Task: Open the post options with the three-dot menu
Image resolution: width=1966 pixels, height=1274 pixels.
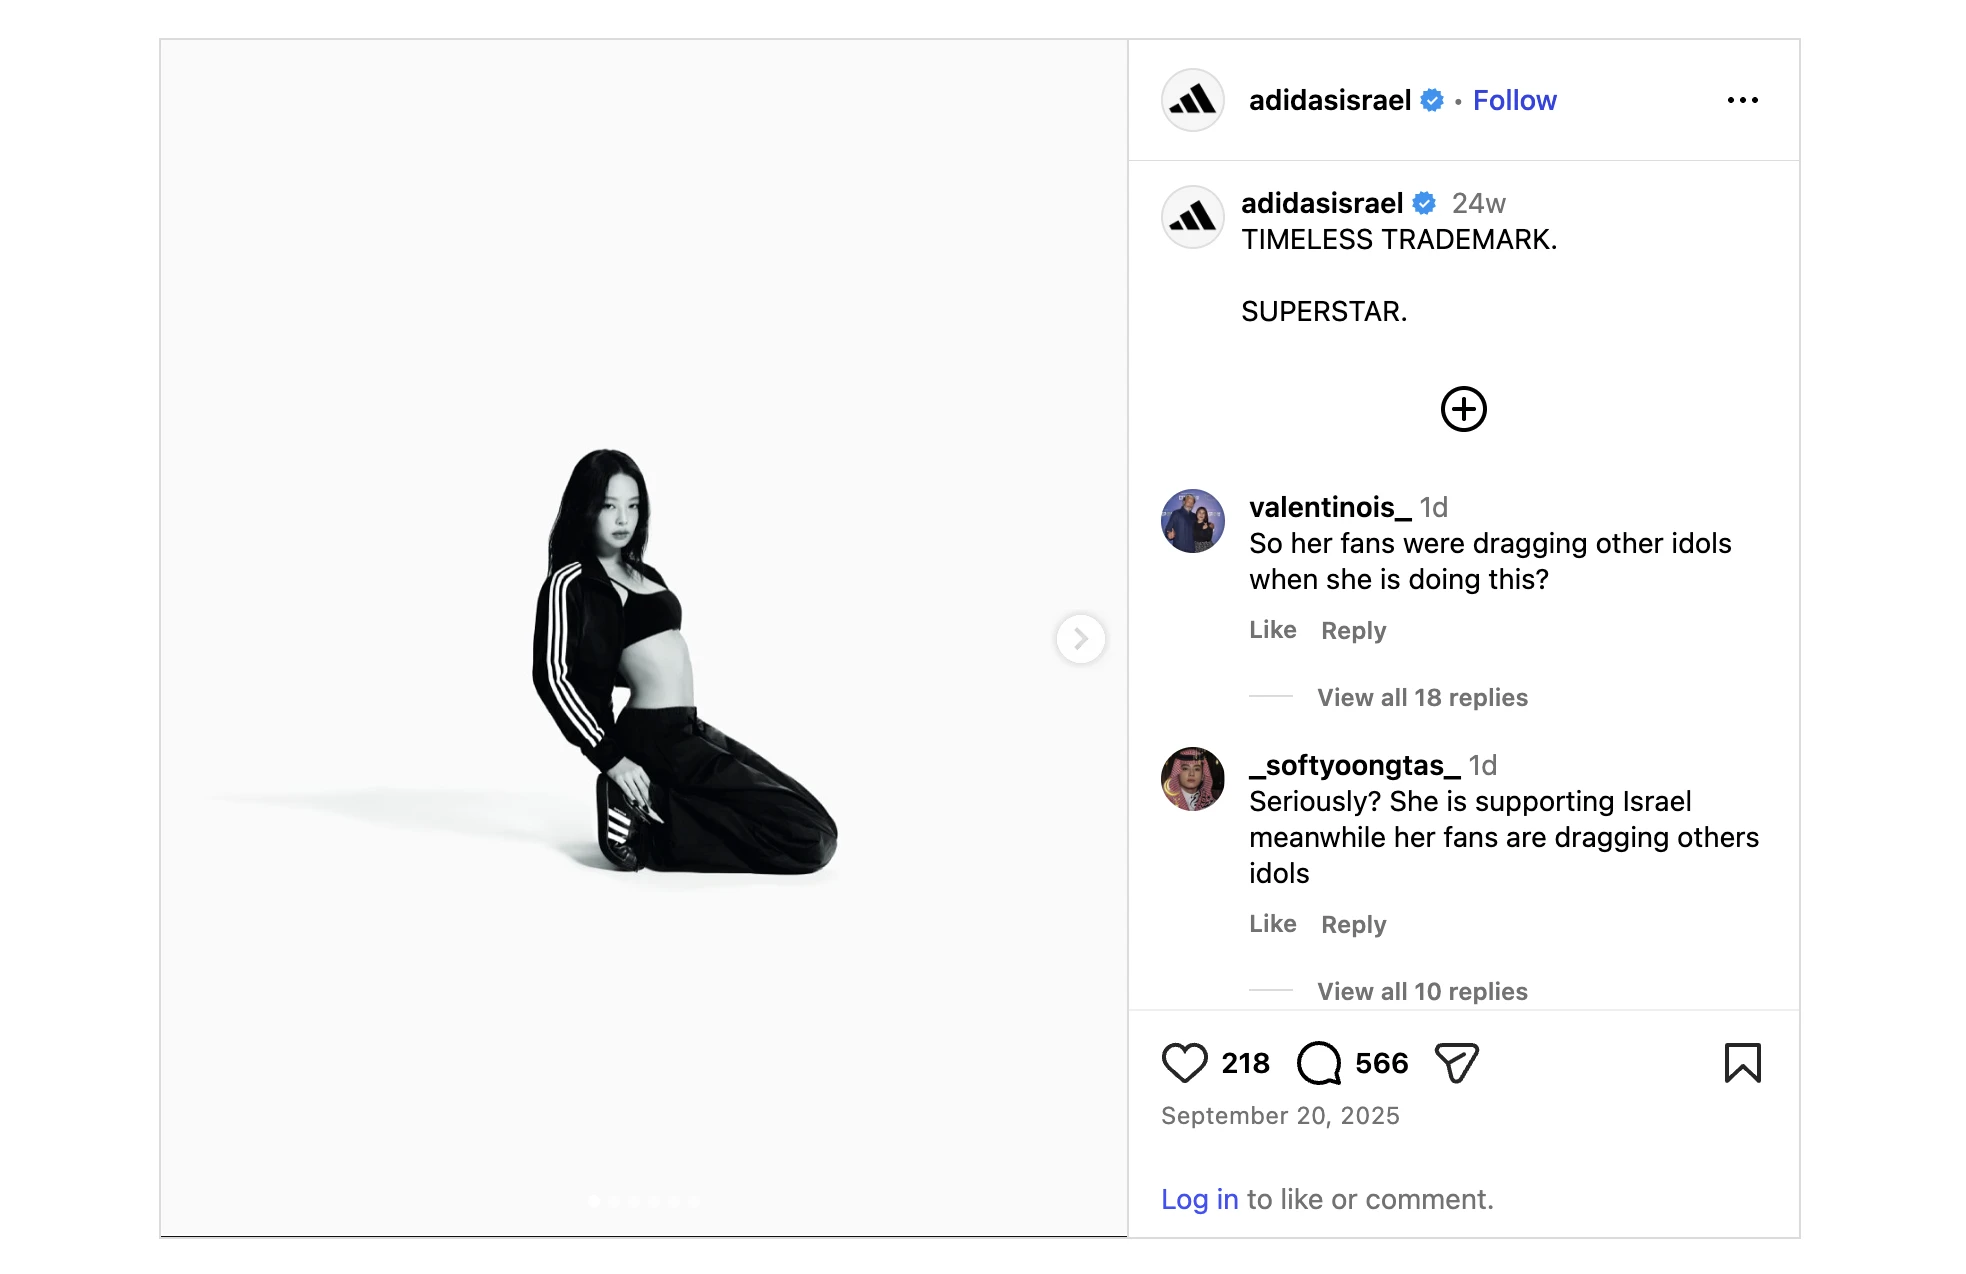Action: click(1743, 100)
